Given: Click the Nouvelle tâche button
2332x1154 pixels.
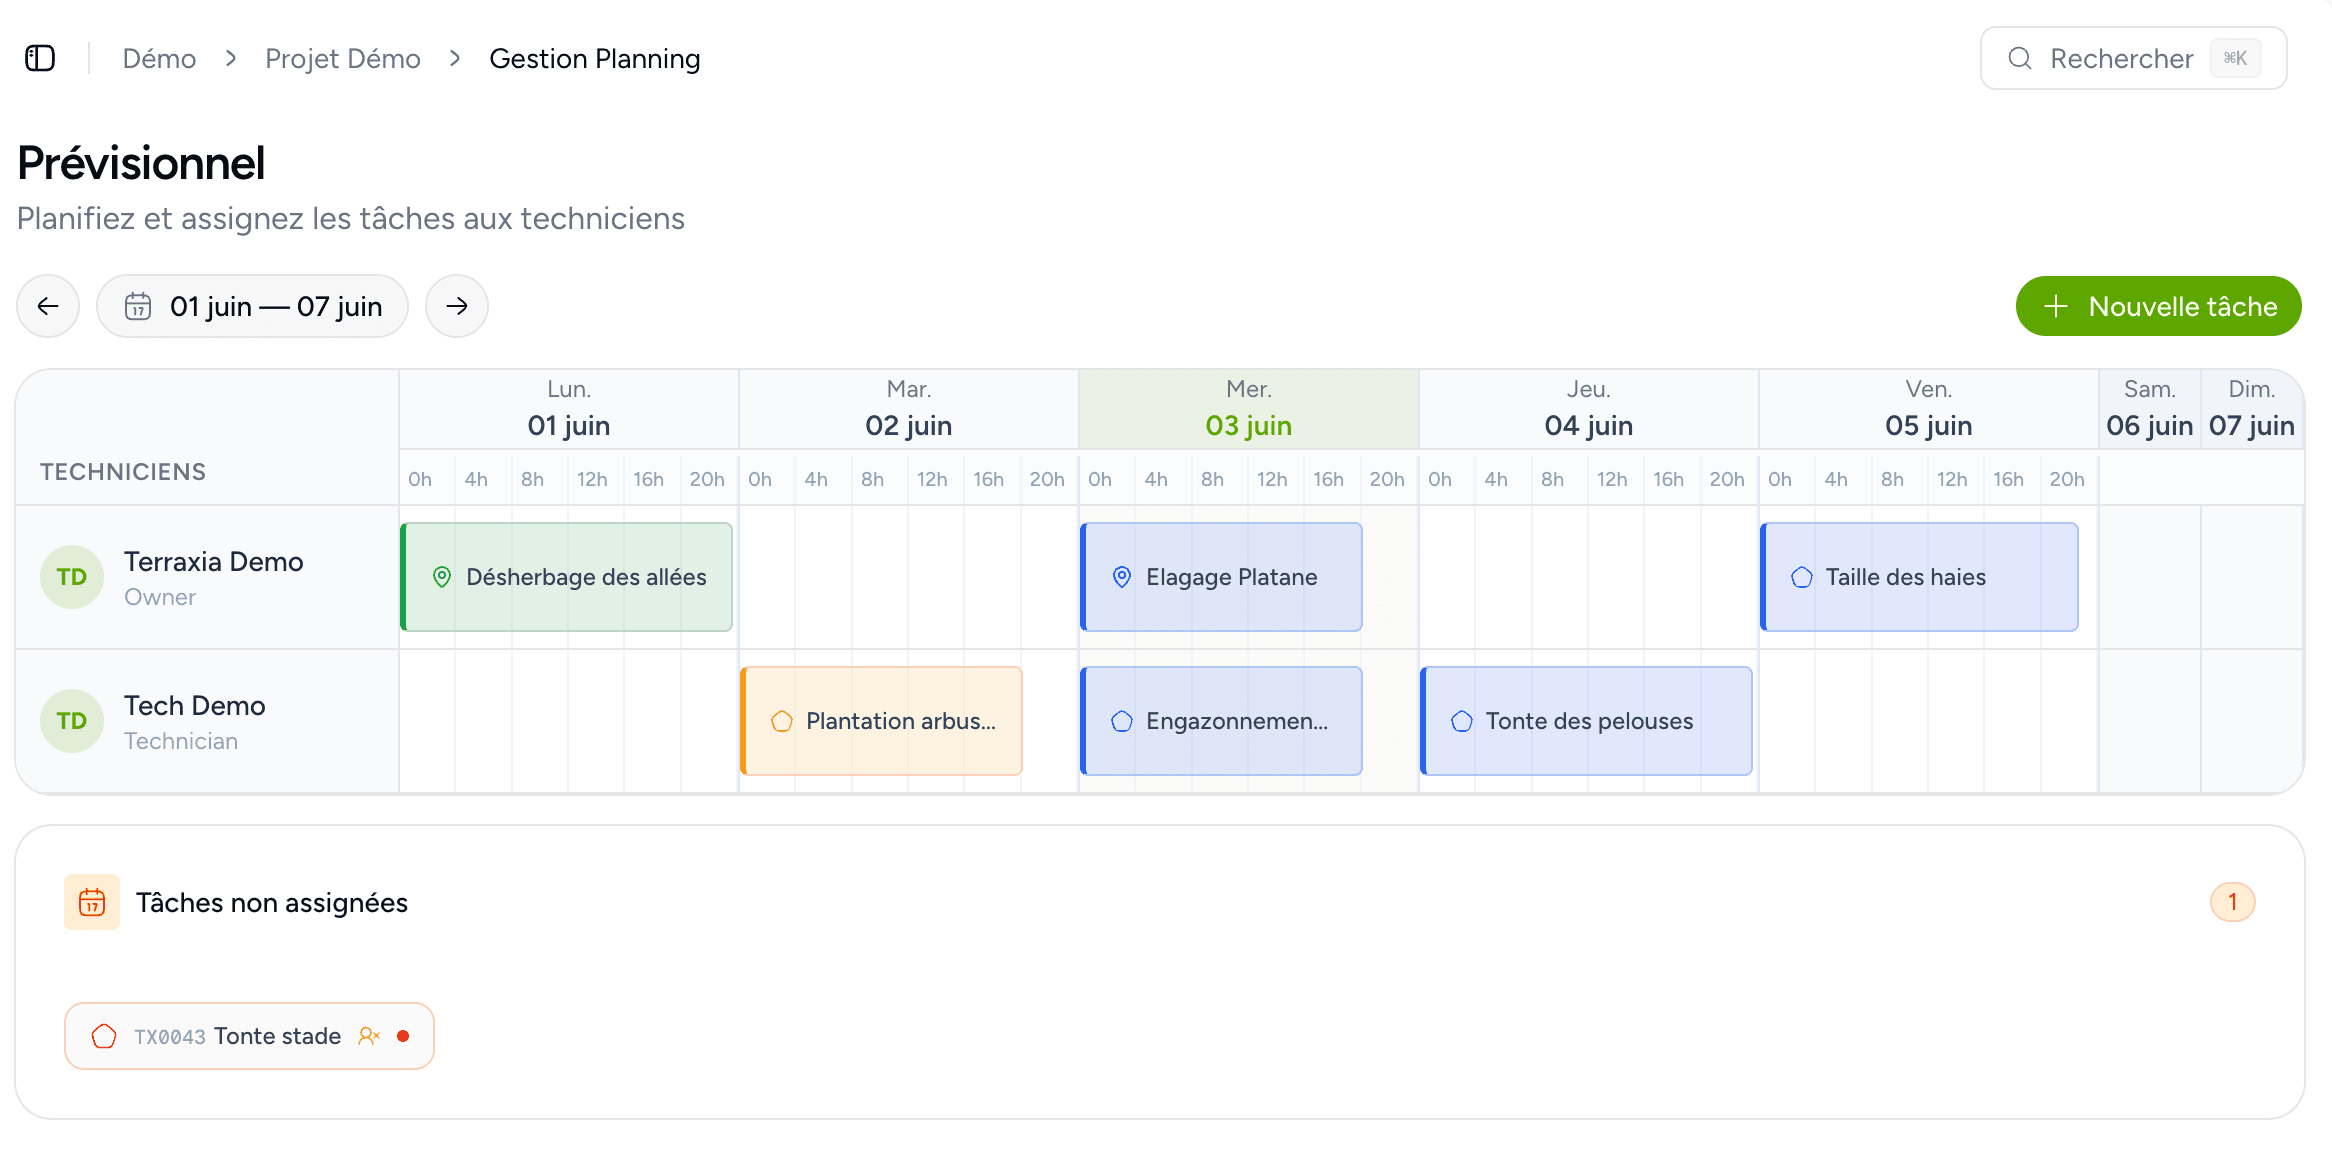Looking at the screenshot, I should (x=2158, y=306).
